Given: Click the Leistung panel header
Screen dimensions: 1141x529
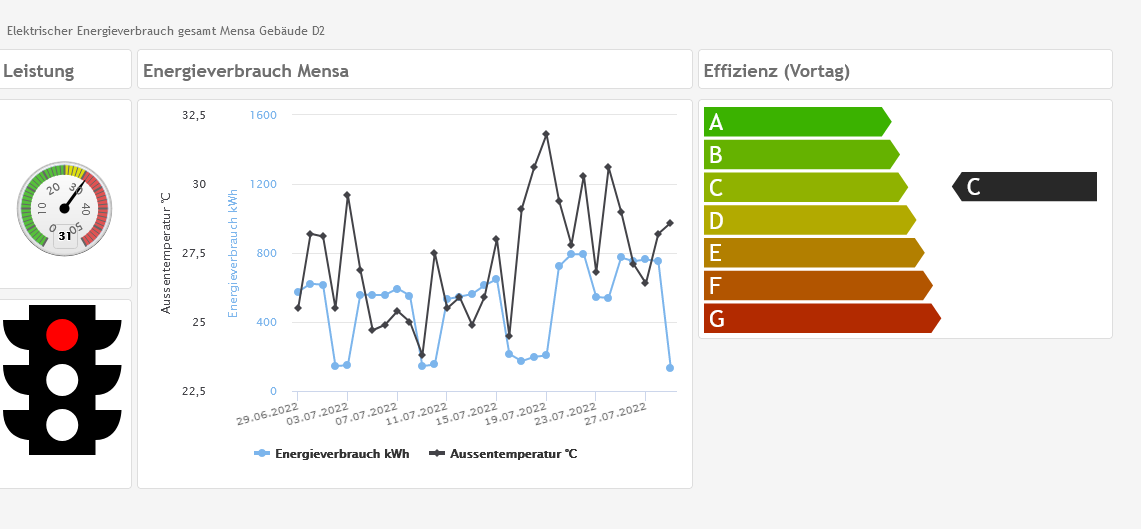Looking at the screenshot, I should (x=39, y=71).
